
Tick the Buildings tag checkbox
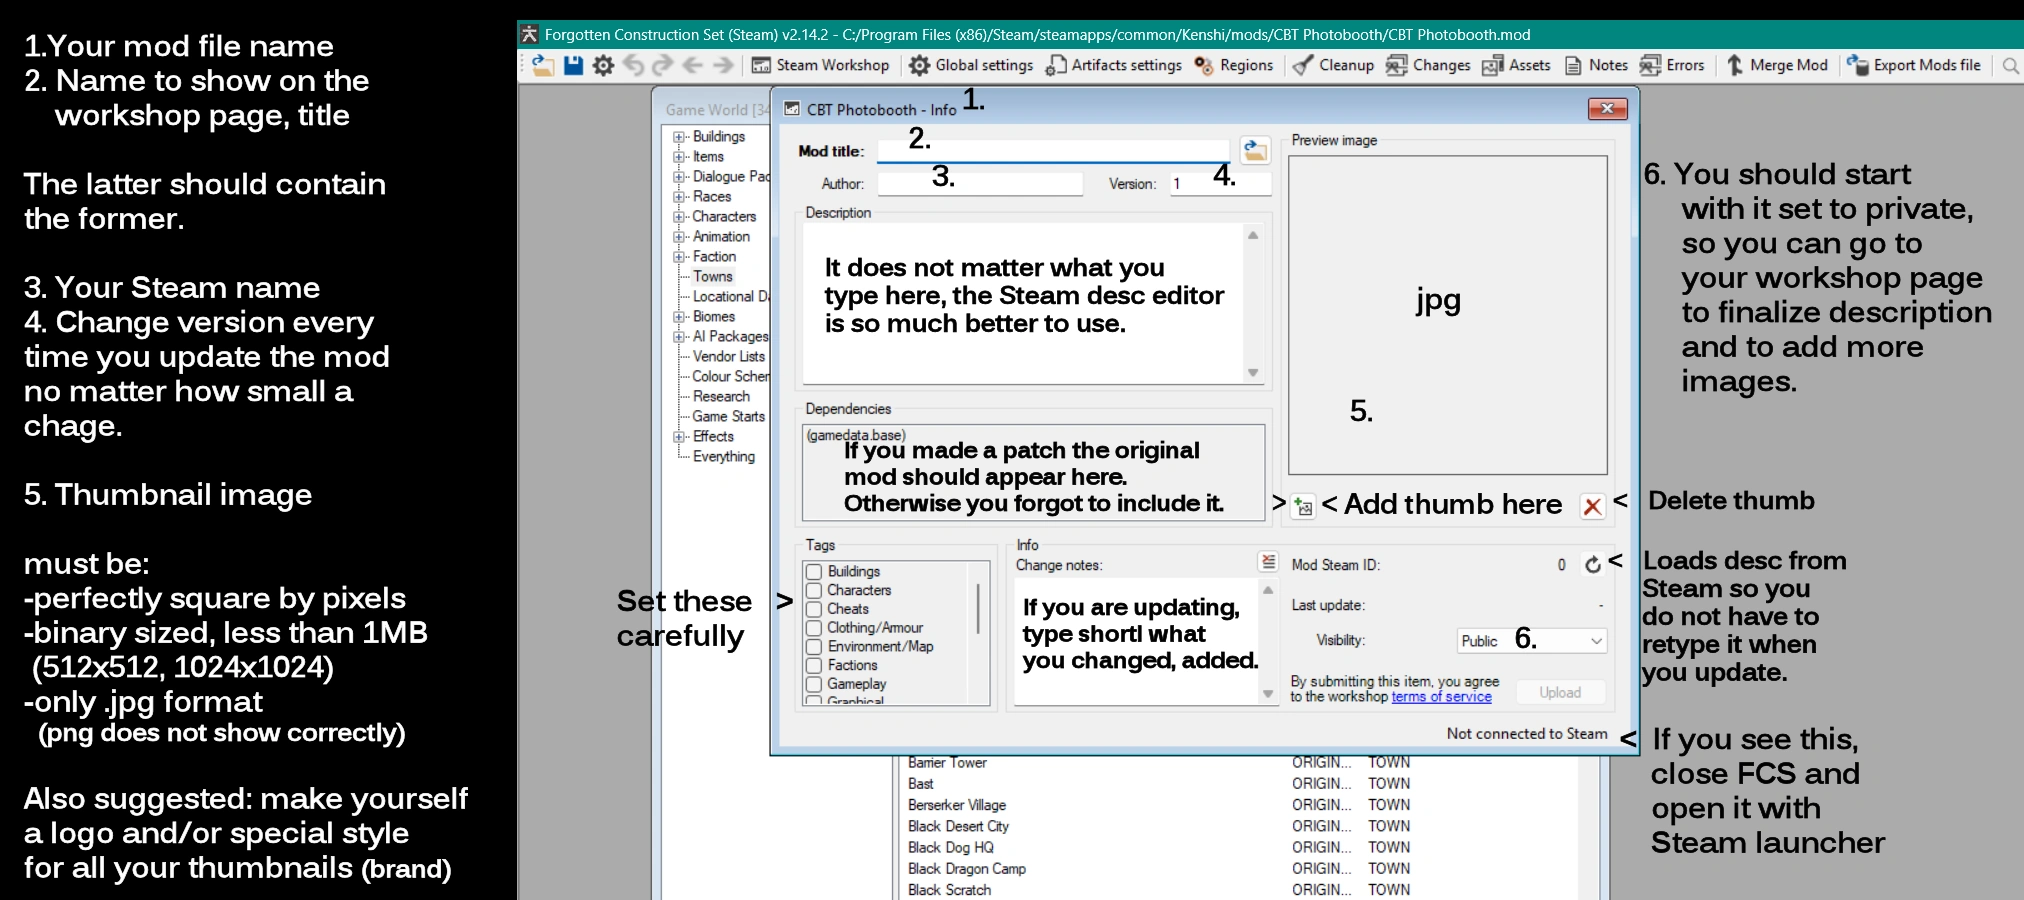814,572
